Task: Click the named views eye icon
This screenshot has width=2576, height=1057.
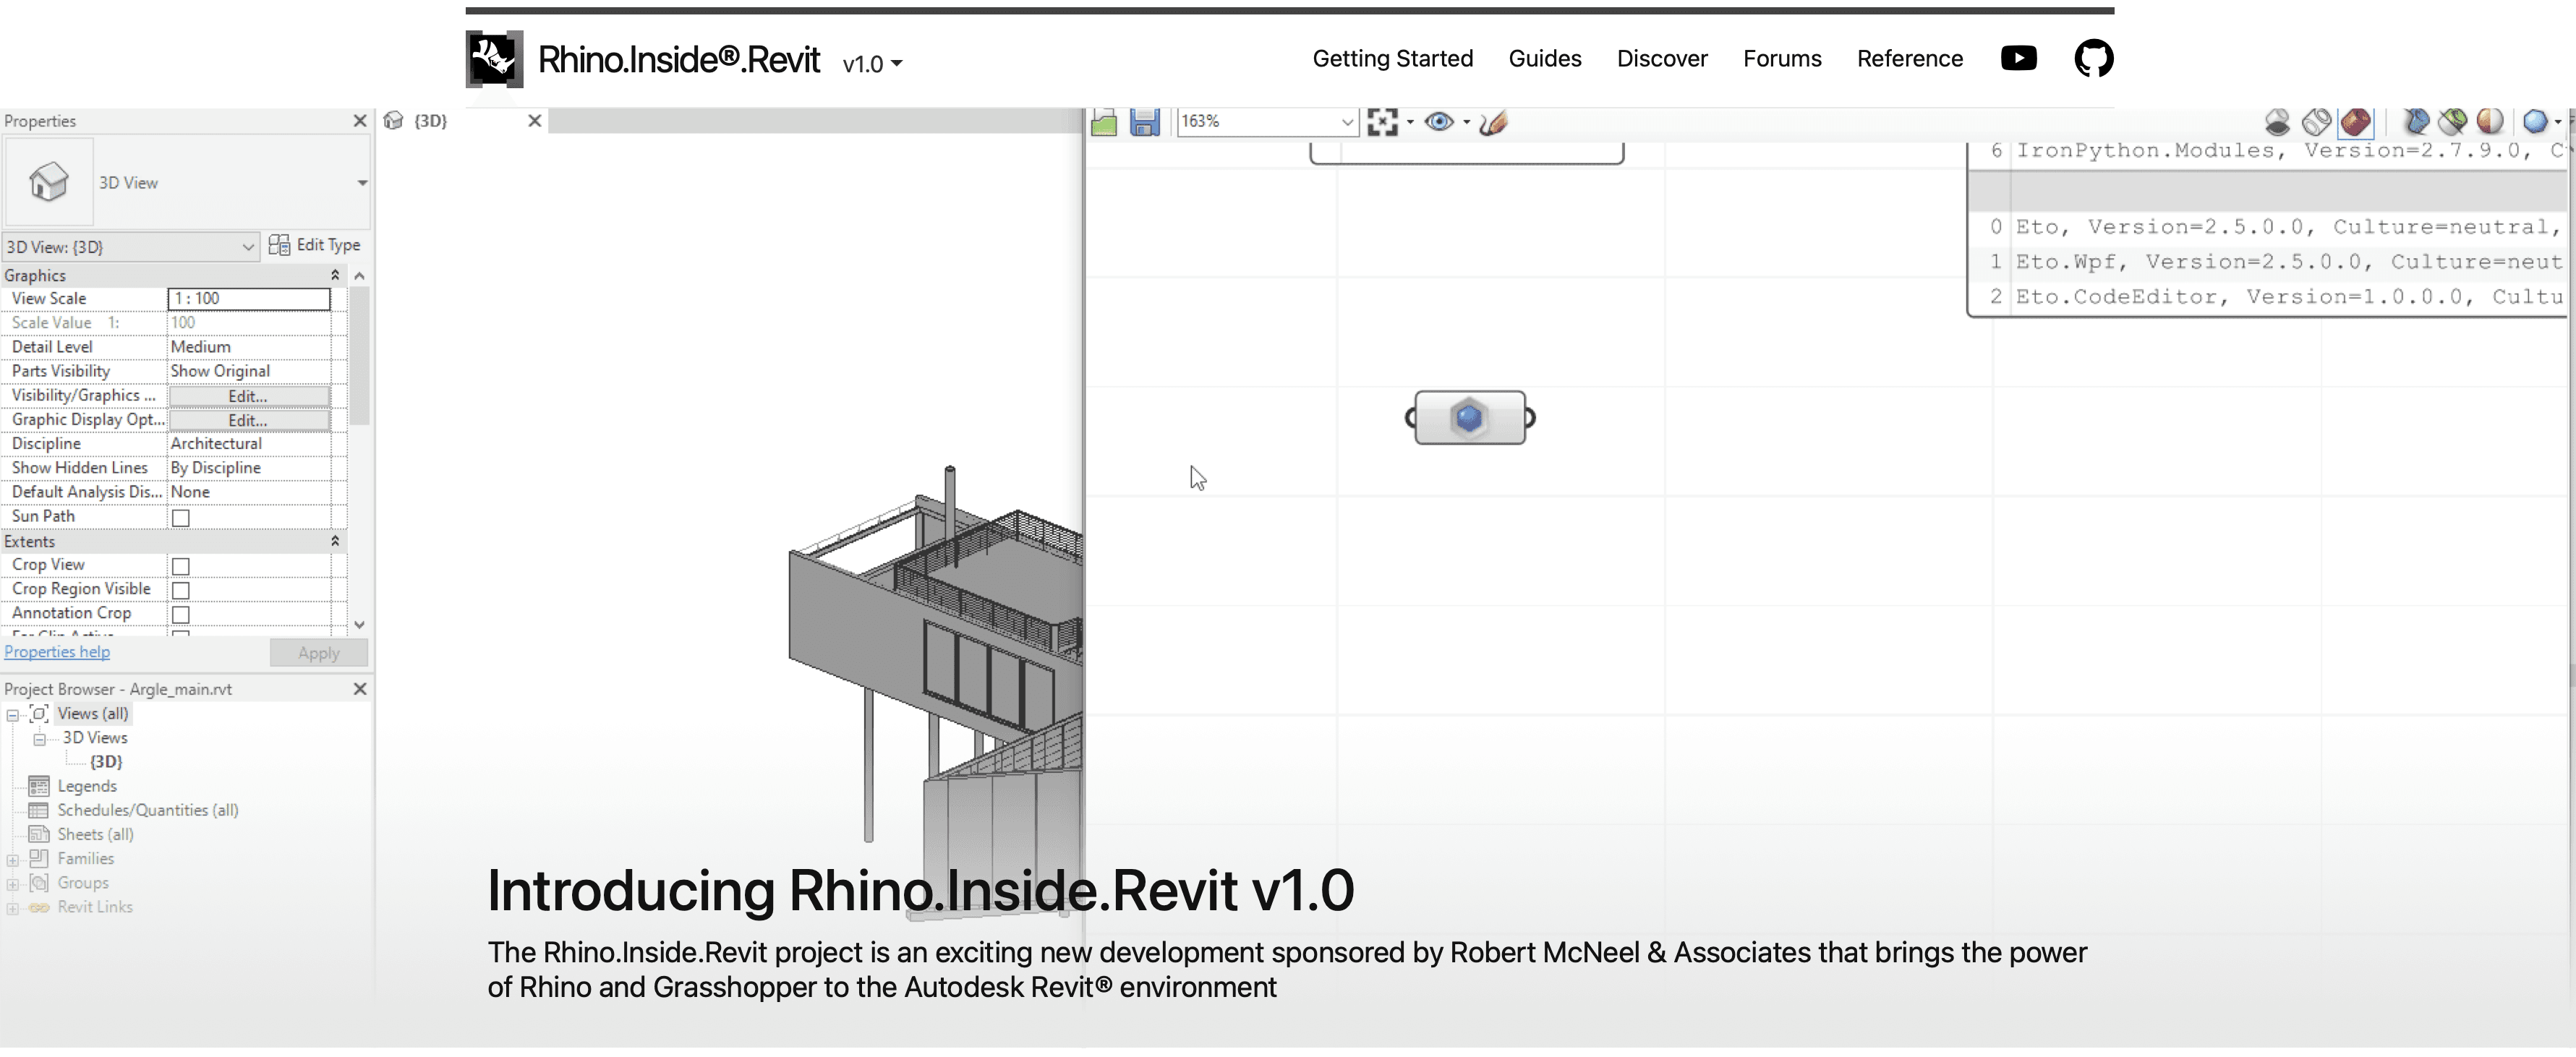Action: pyautogui.click(x=1439, y=122)
